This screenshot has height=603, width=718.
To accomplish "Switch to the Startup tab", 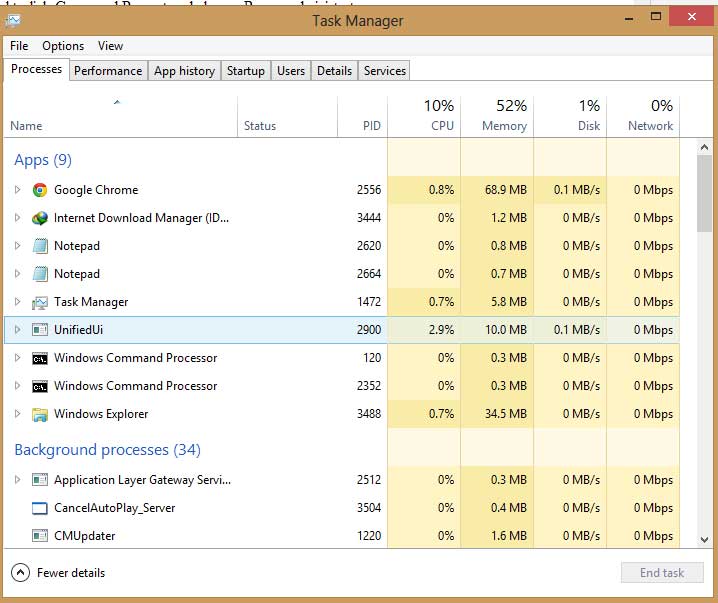I will click(246, 71).
